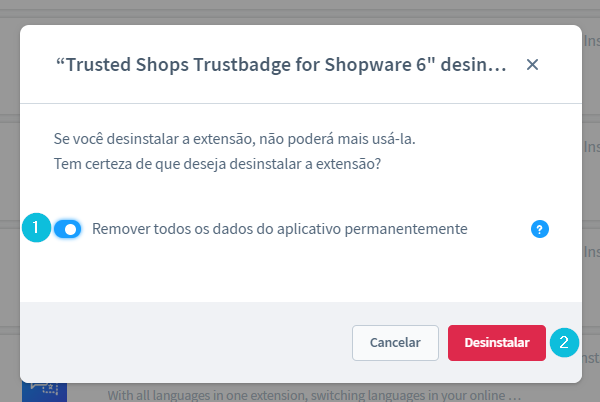600x402 pixels.
Task: Click the Cancelar button
Action: tap(395, 343)
